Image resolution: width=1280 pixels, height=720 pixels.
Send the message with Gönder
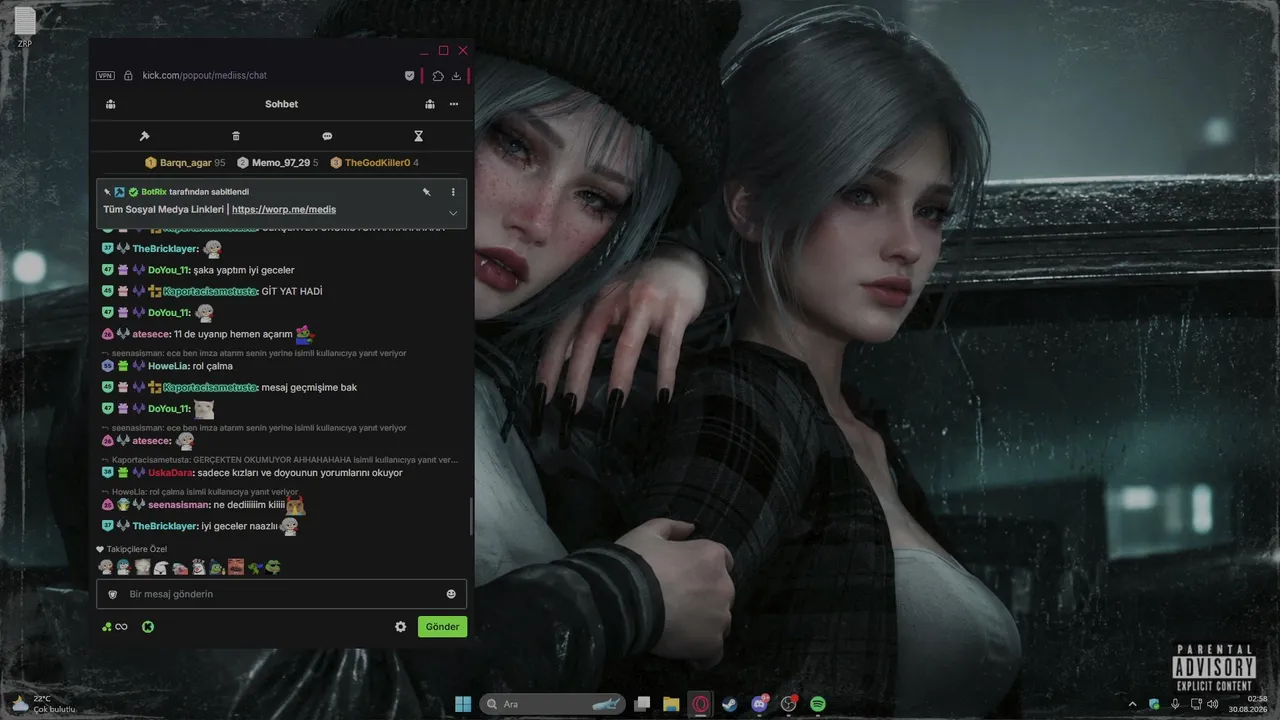coord(442,627)
